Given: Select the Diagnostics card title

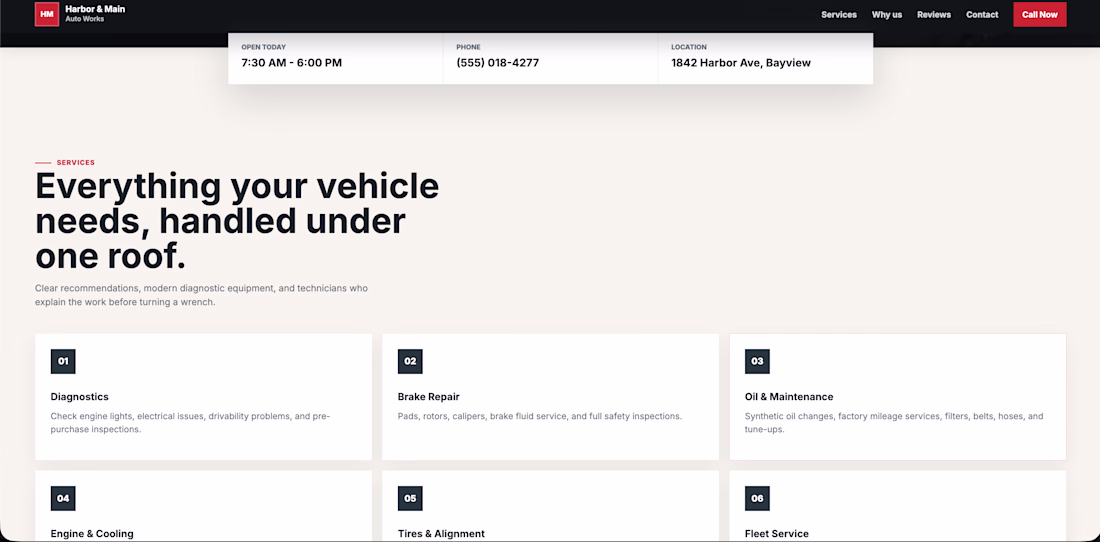Looking at the screenshot, I should (79, 397).
